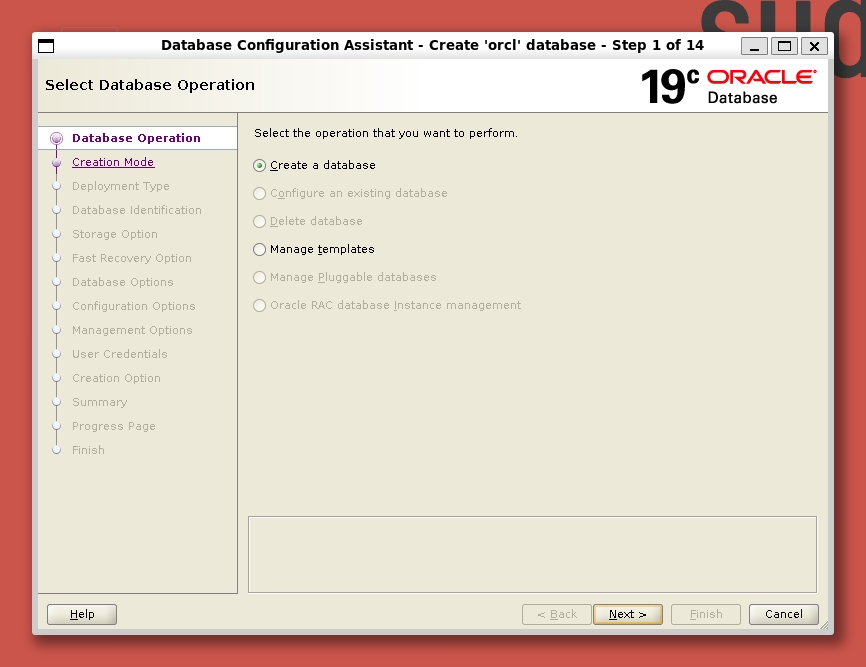Screen dimensions: 866x667
Task: Minimize the Database Configuration Assistant window
Action: pyautogui.click(x=755, y=46)
